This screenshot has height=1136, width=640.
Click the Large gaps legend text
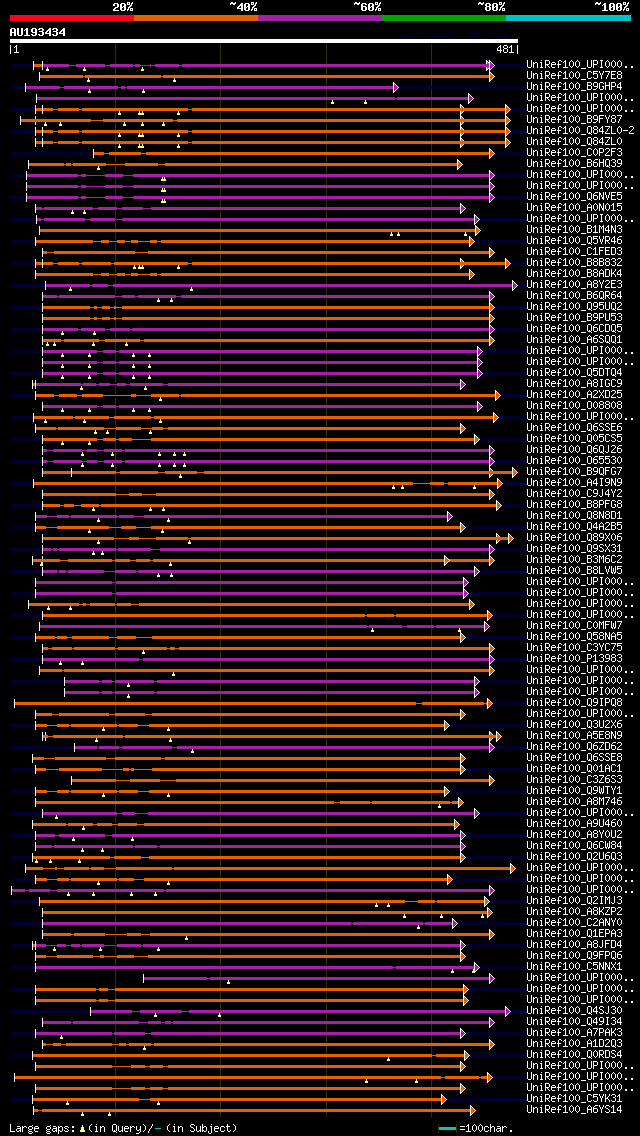coord(122,1129)
